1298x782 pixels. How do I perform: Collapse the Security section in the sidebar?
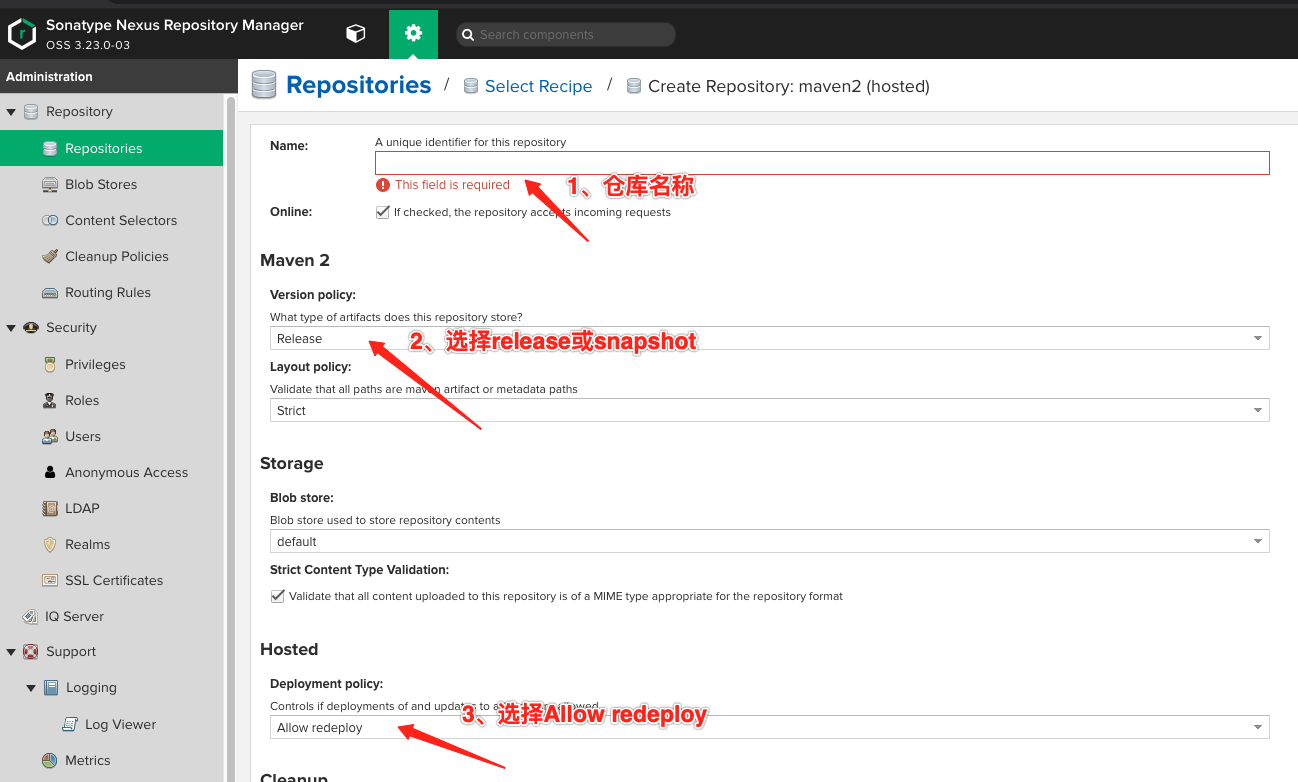coord(10,327)
